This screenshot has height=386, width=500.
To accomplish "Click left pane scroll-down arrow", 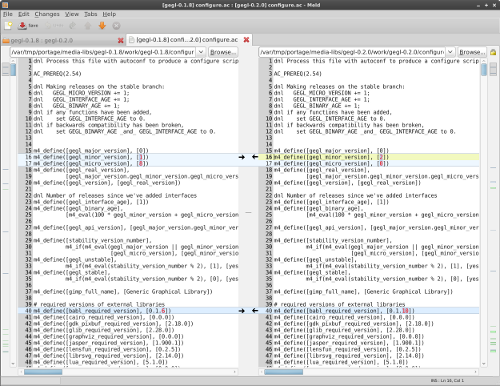I will 13,364.
